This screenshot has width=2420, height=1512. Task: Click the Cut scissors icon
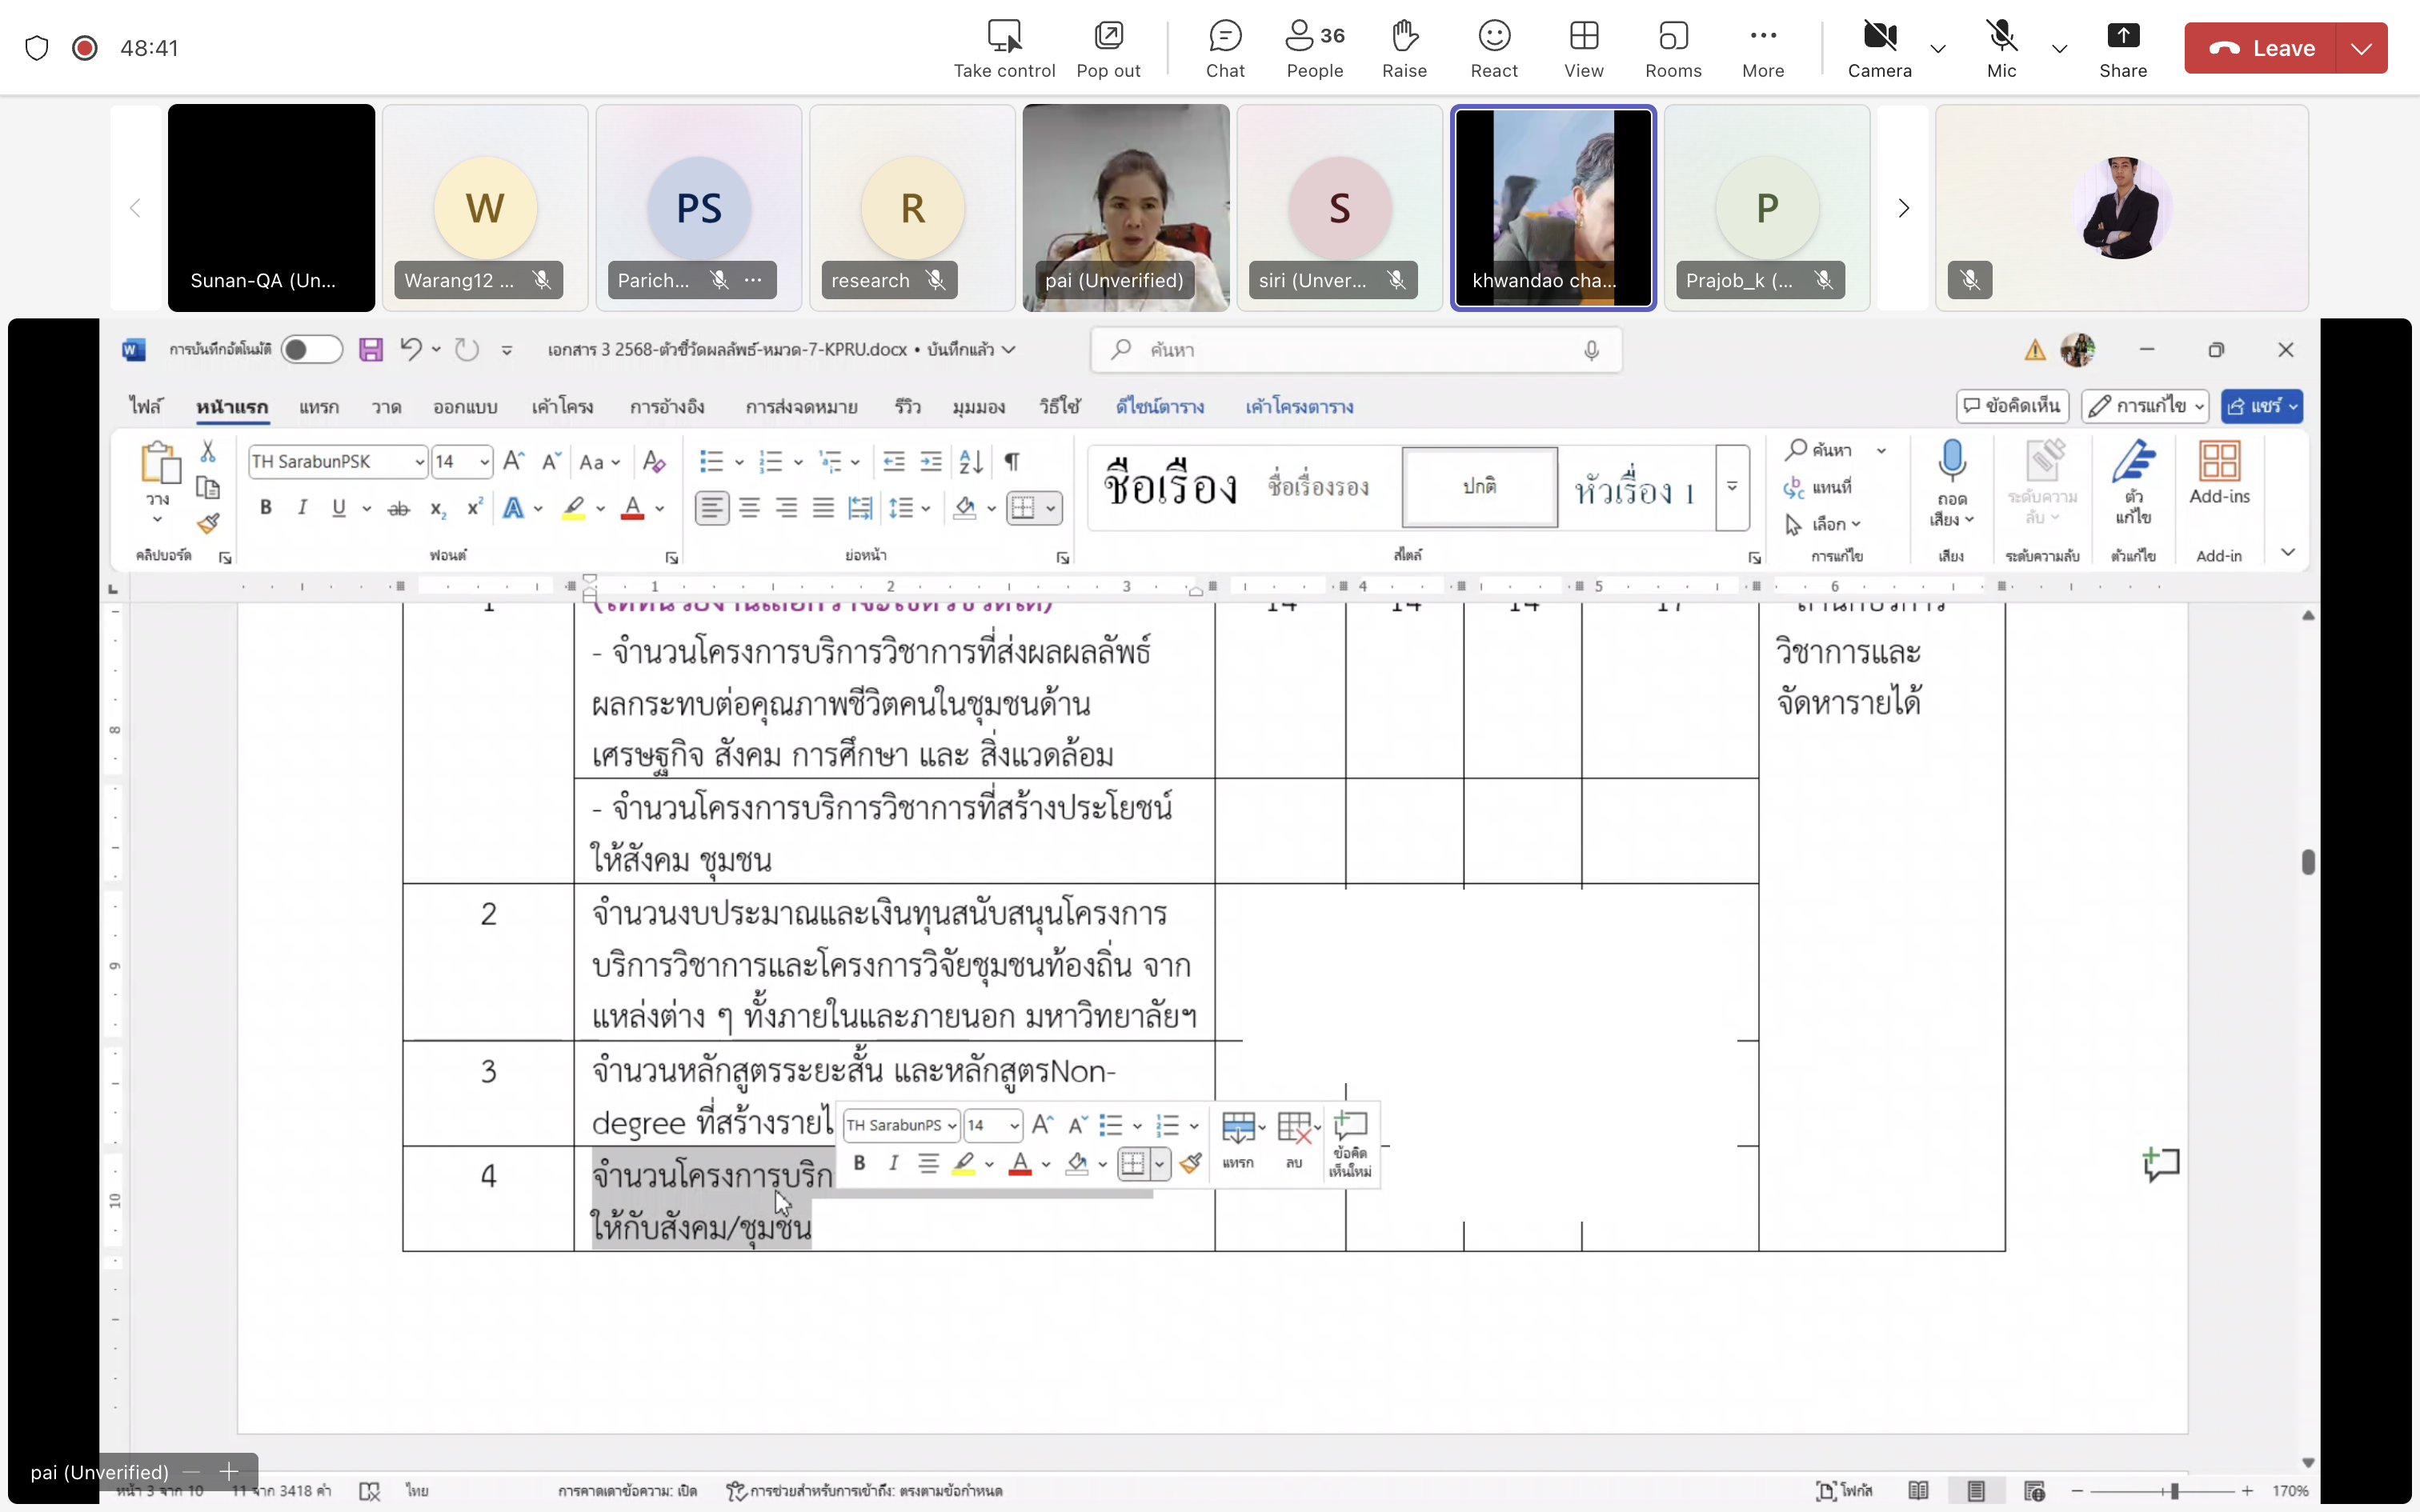point(208,452)
